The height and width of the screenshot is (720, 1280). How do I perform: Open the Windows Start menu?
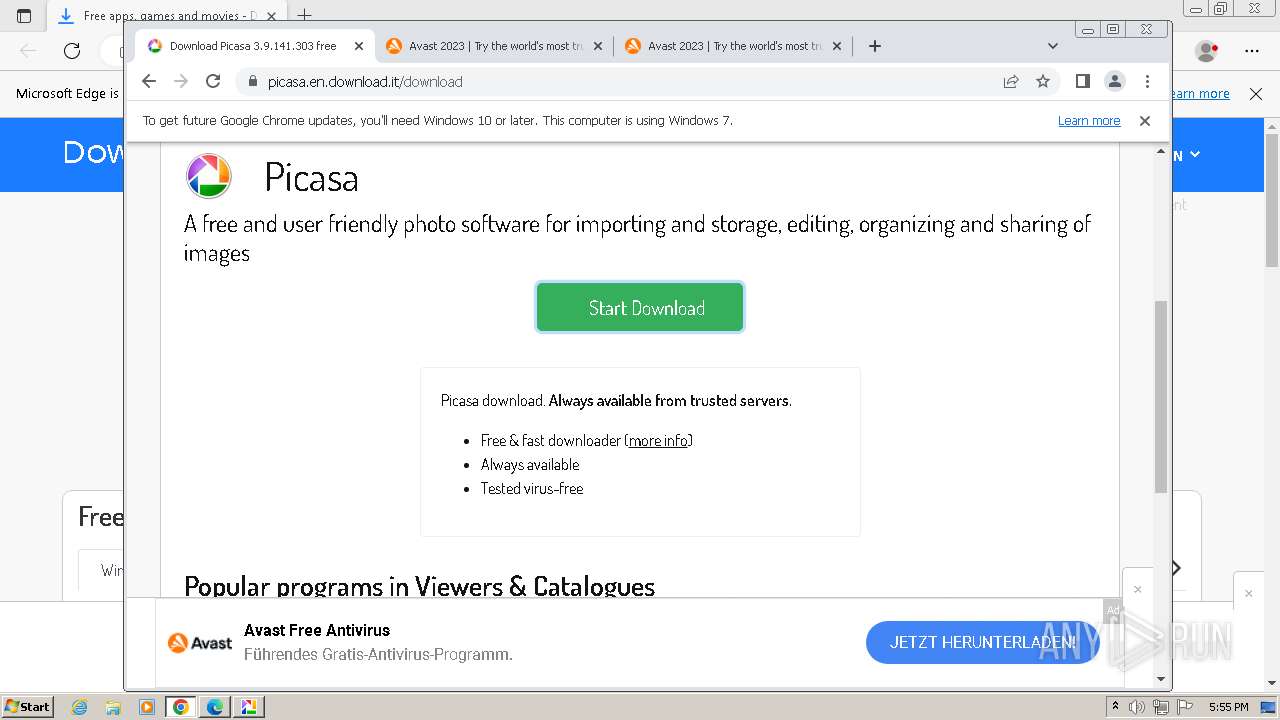tap(27, 707)
